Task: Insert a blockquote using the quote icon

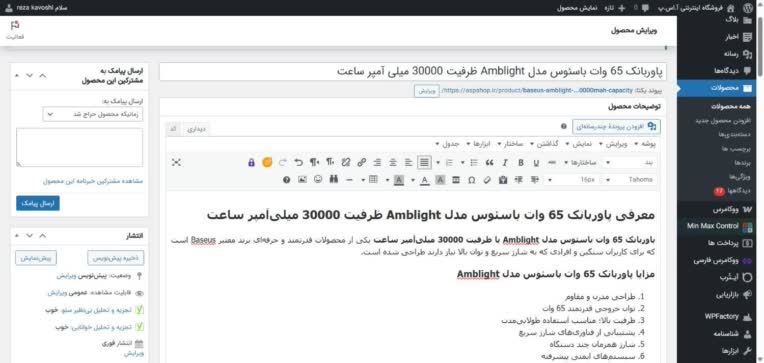Action: (490, 162)
